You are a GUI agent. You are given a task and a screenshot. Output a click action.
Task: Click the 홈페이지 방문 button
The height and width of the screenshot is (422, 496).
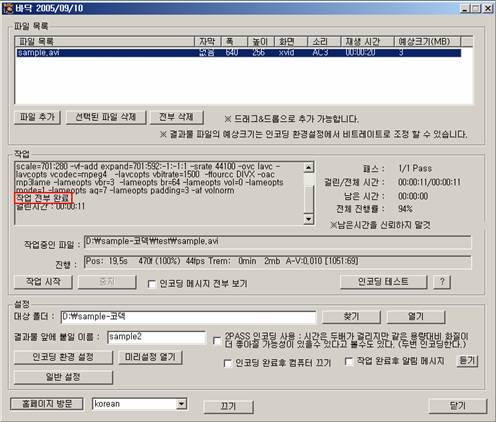(x=47, y=404)
